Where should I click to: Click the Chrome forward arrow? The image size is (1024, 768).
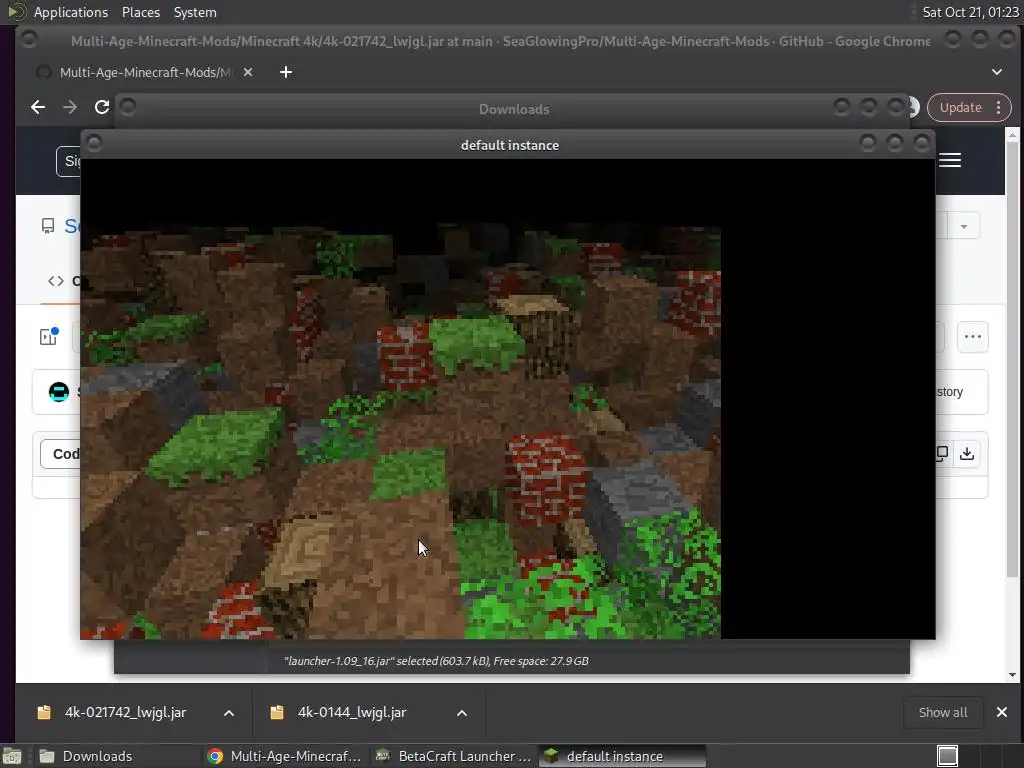70,107
